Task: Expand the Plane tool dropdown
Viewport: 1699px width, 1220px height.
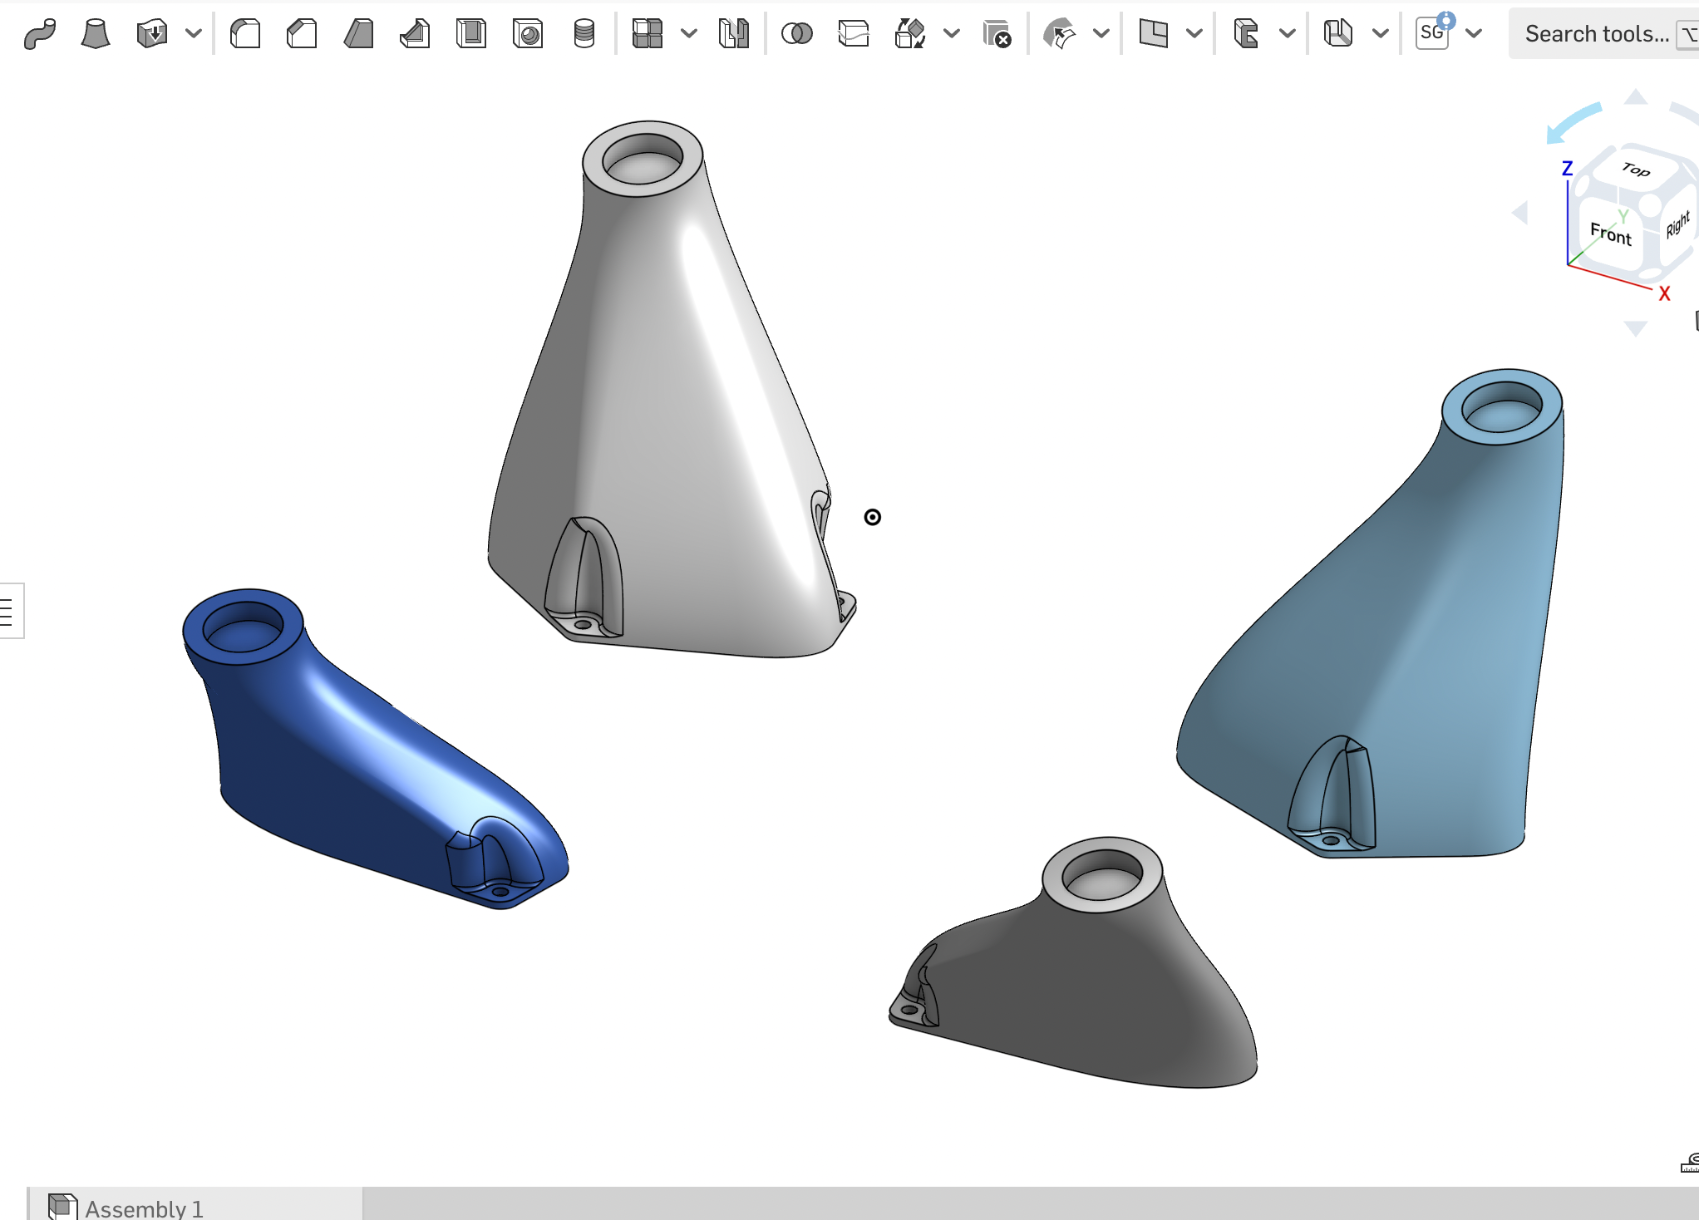Action: [x=1194, y=34]
